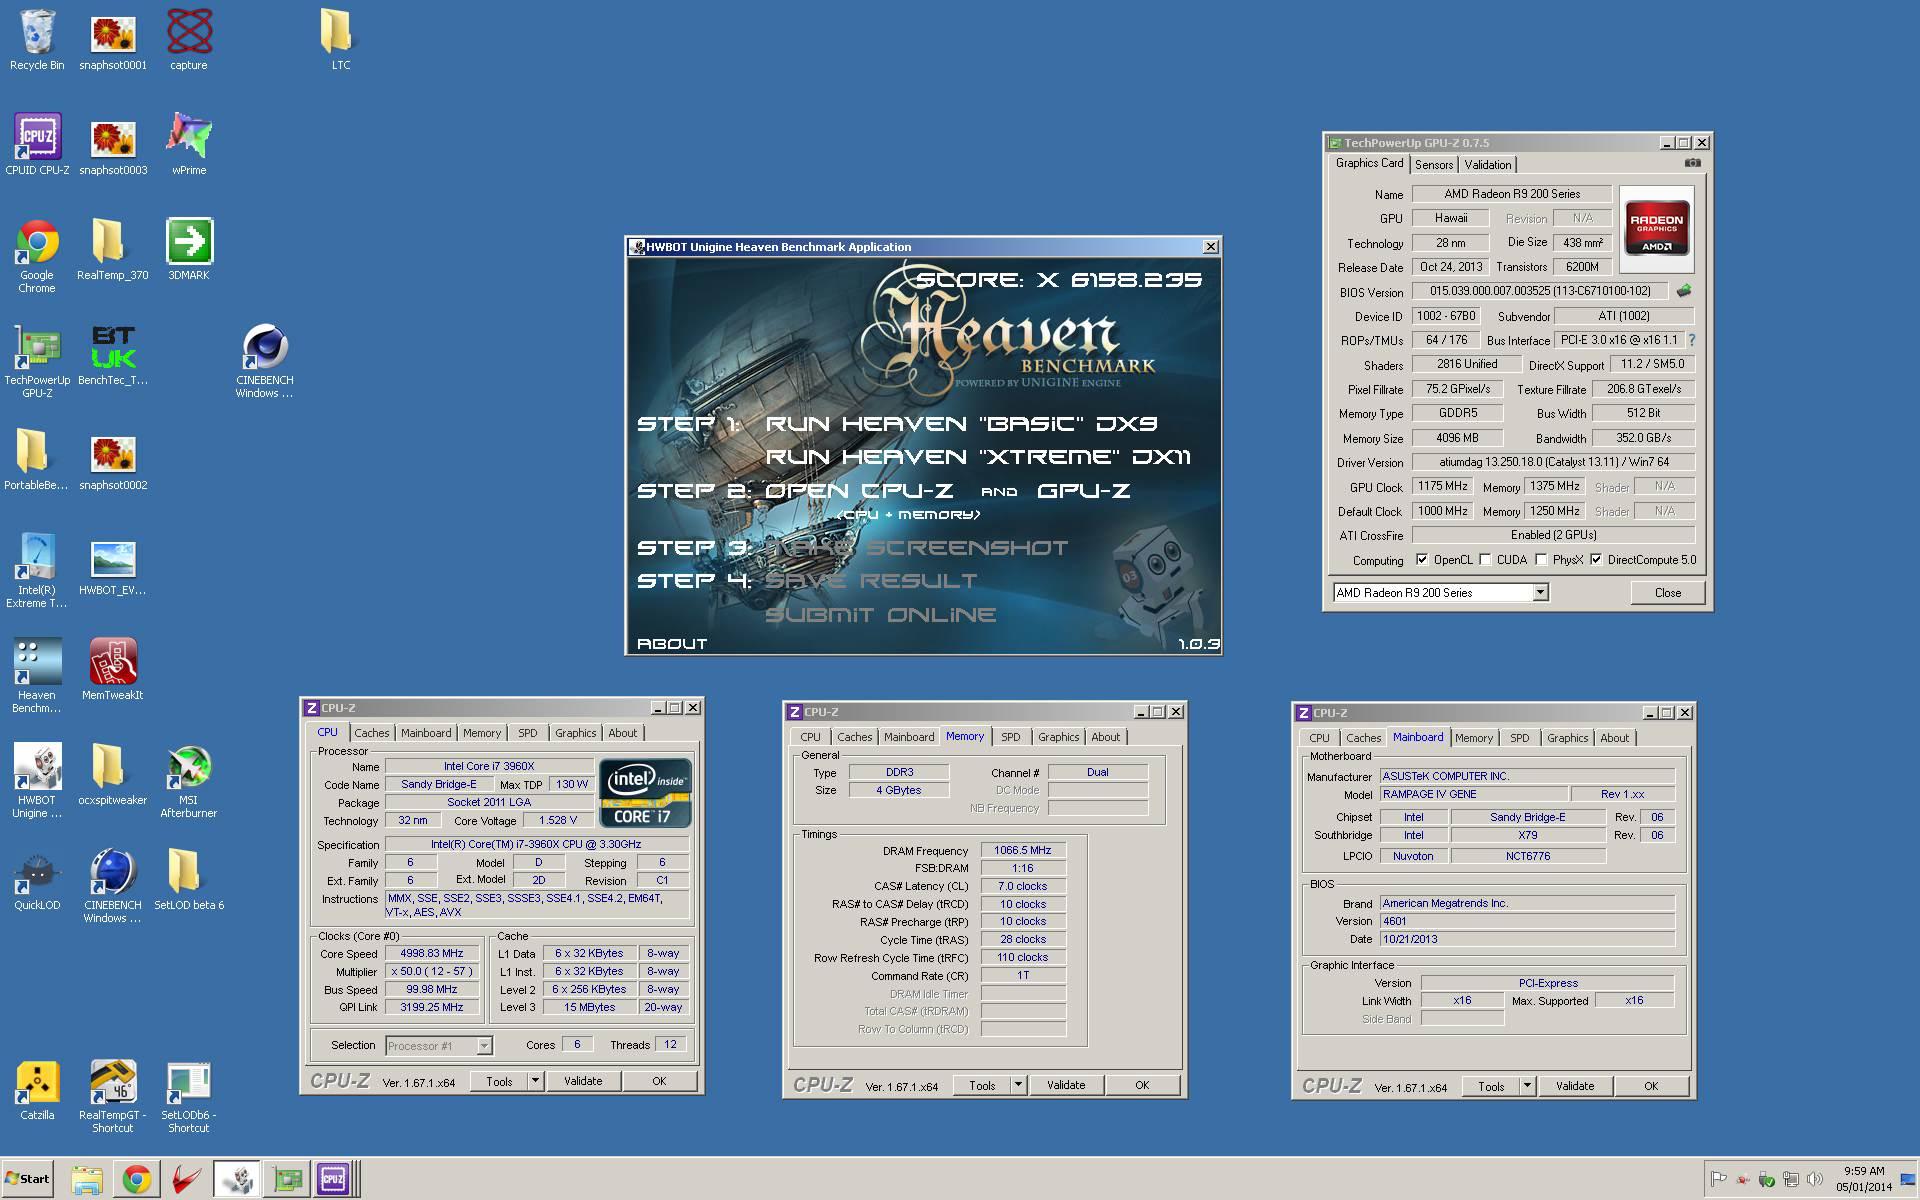
Task: Open File Explorer taskbar icon
Action: [87, 1180]
